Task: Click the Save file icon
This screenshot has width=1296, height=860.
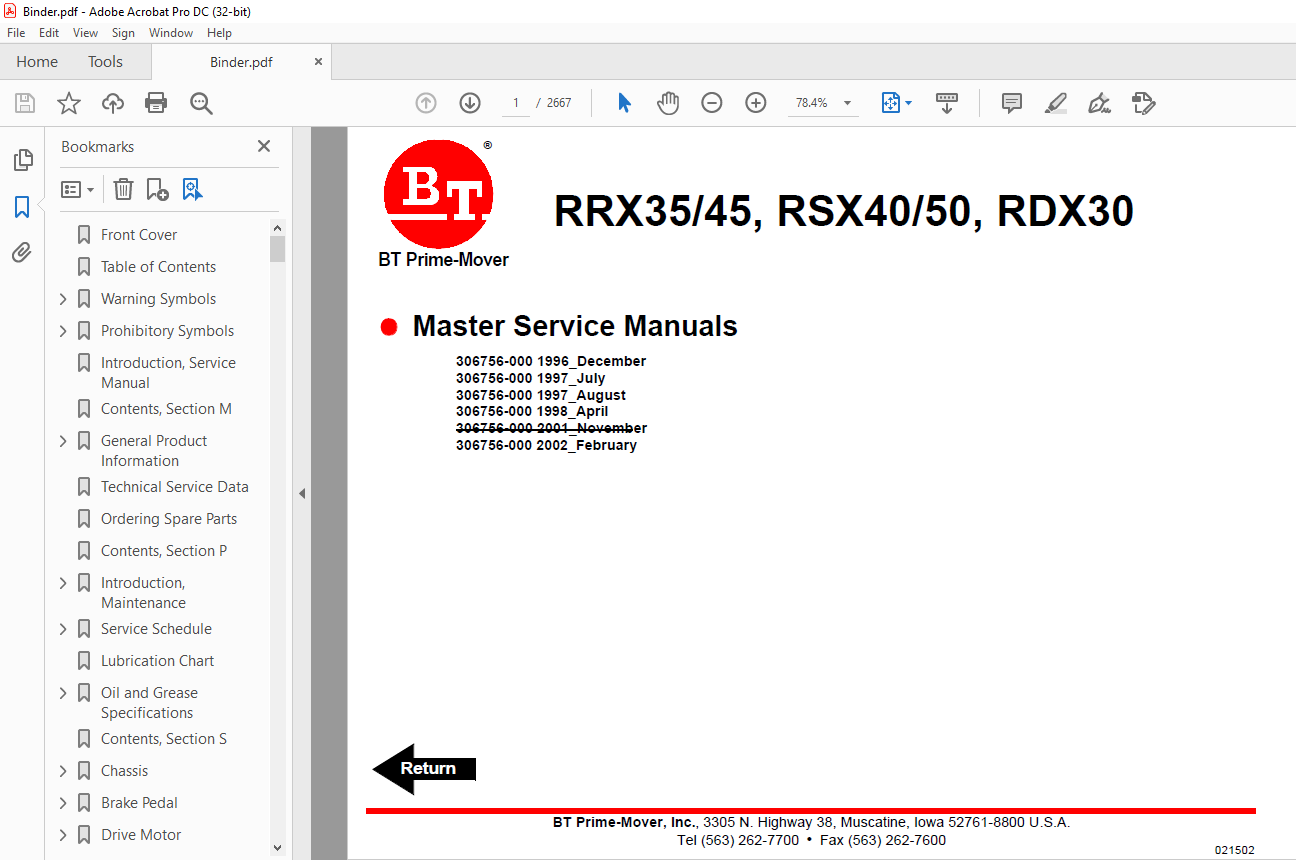Action: [x=25, y=103]
